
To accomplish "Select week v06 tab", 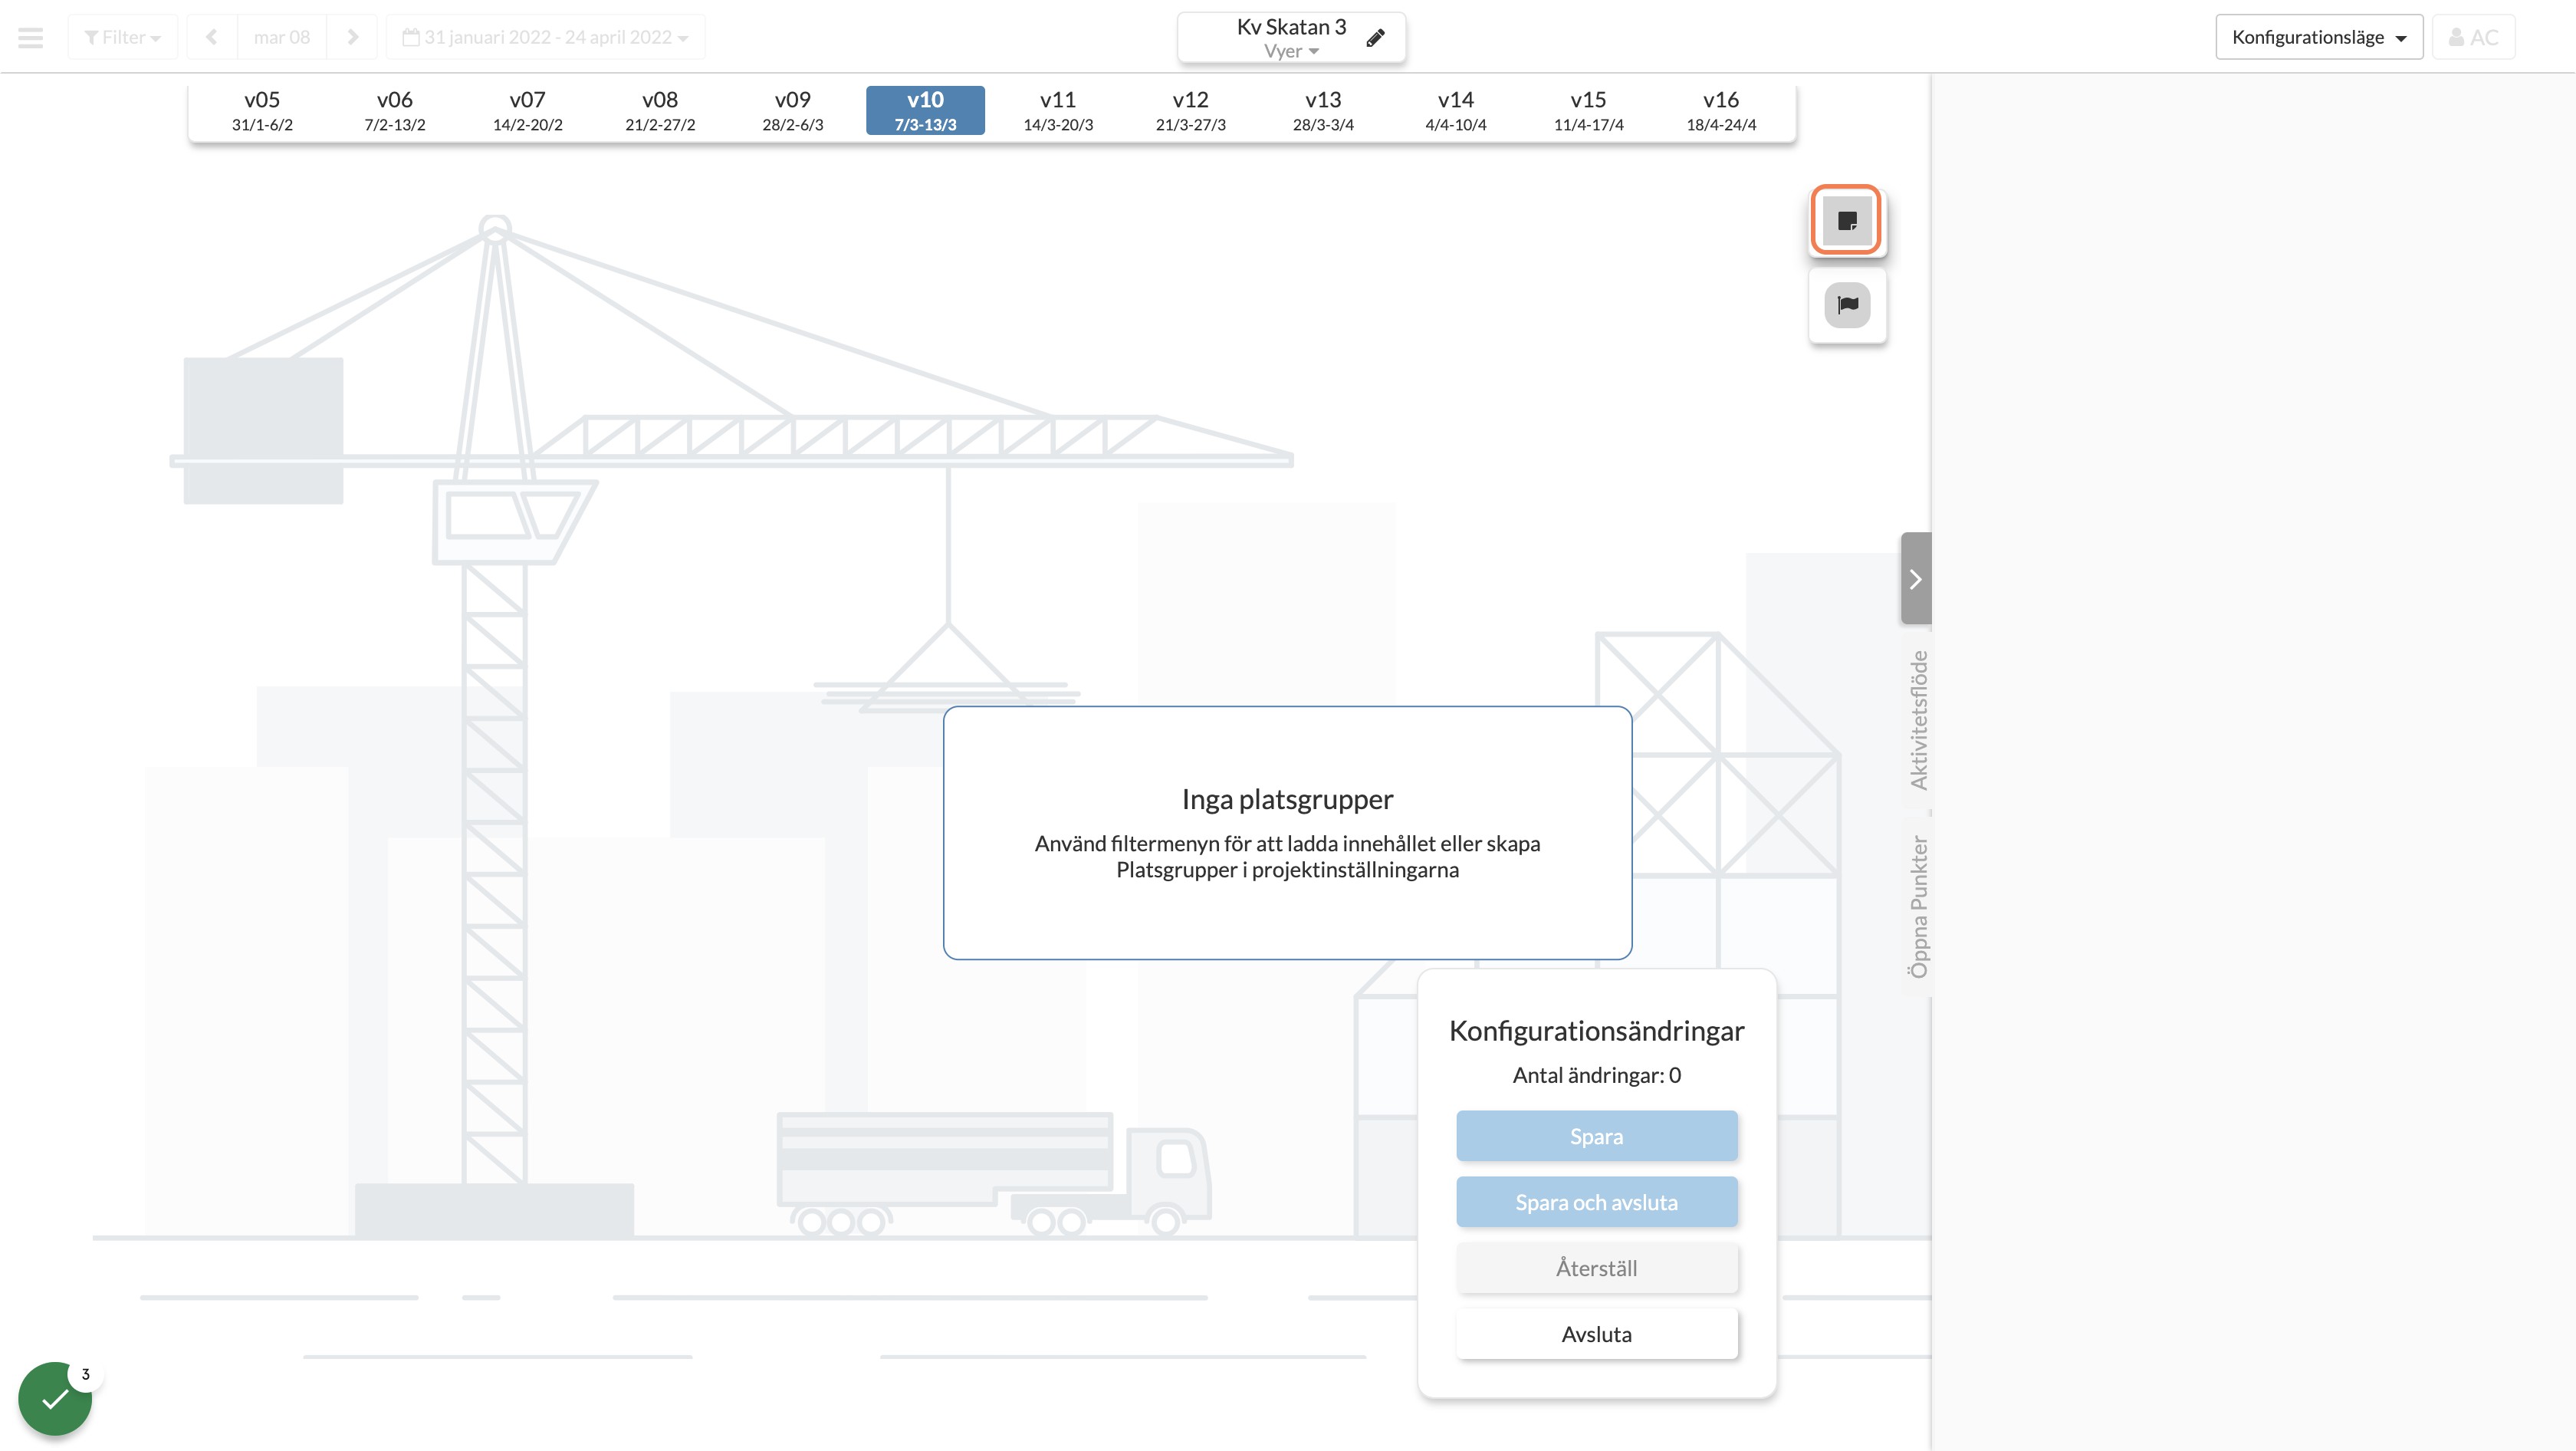I will coord(395,110).
